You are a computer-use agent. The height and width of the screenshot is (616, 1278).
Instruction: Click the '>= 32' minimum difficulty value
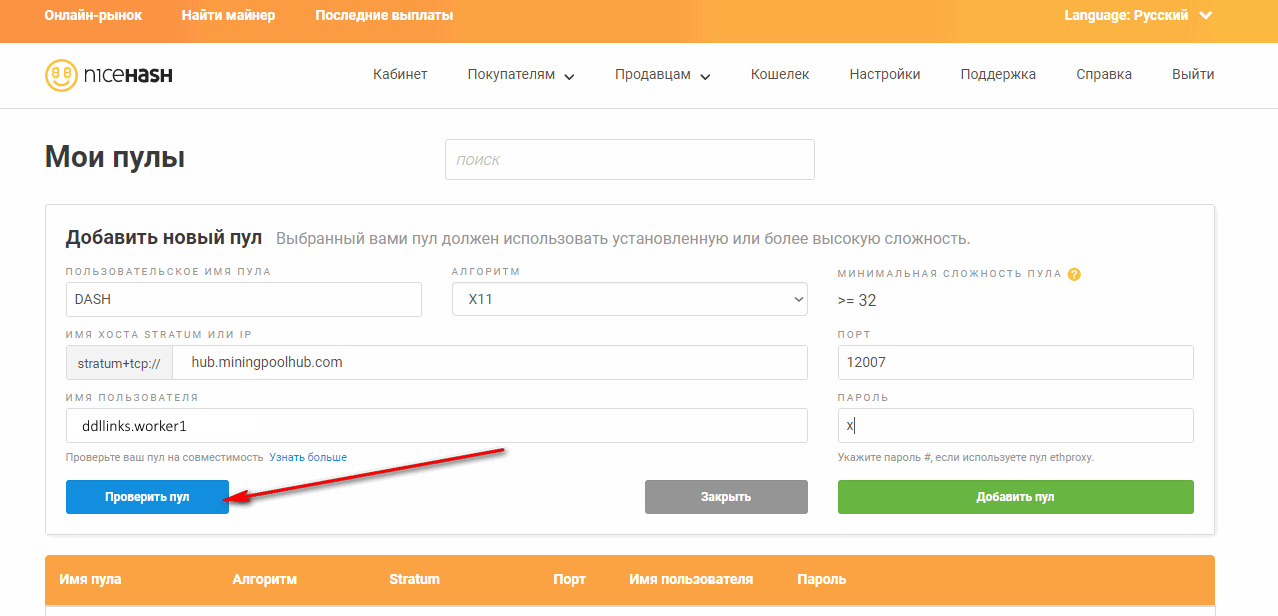857,300
